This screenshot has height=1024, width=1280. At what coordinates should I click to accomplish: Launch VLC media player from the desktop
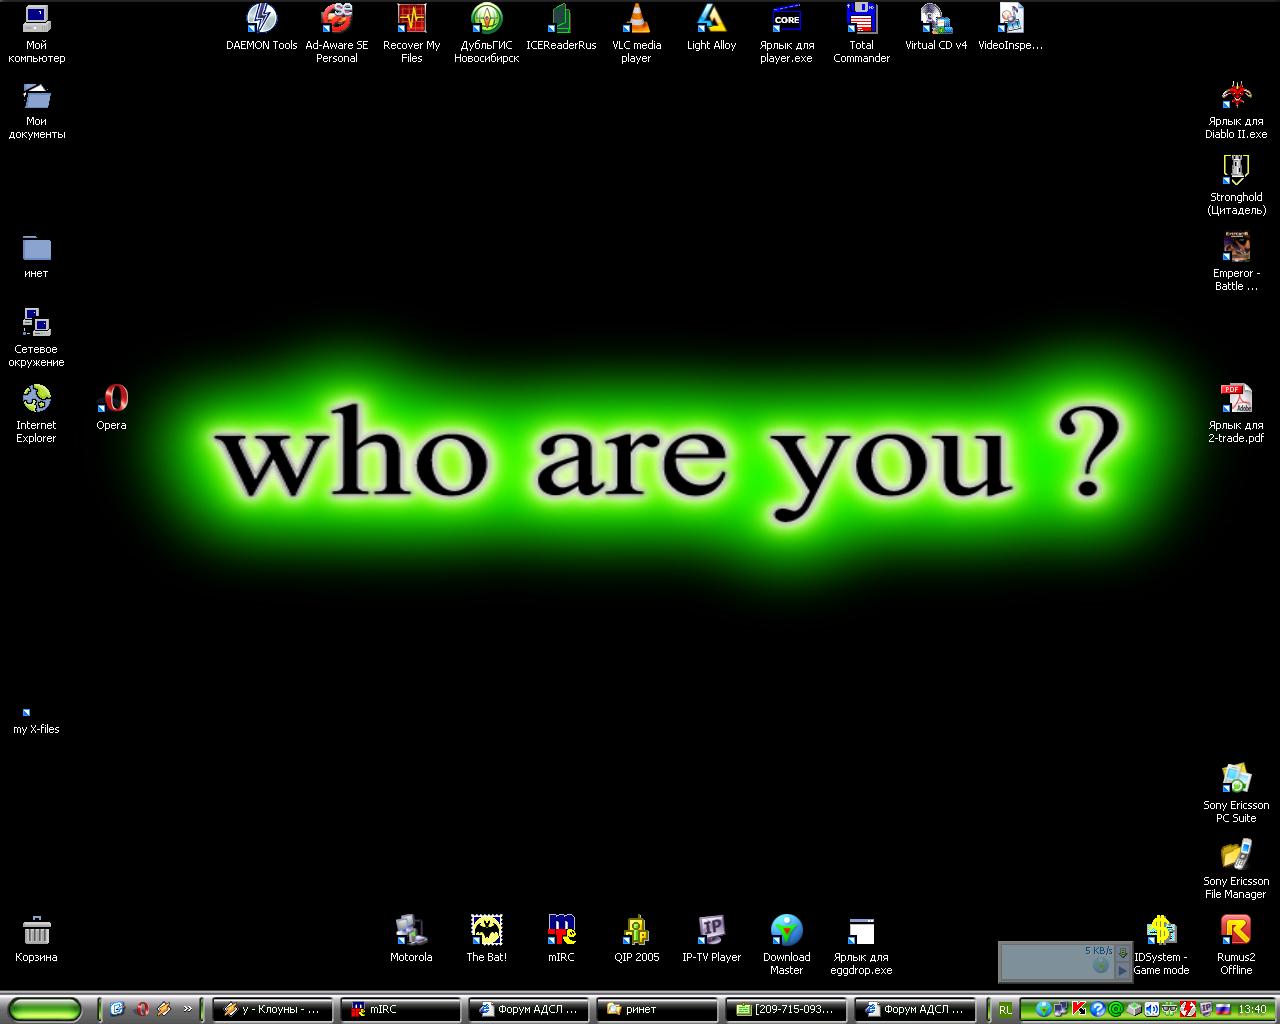(x=636, y=20)
